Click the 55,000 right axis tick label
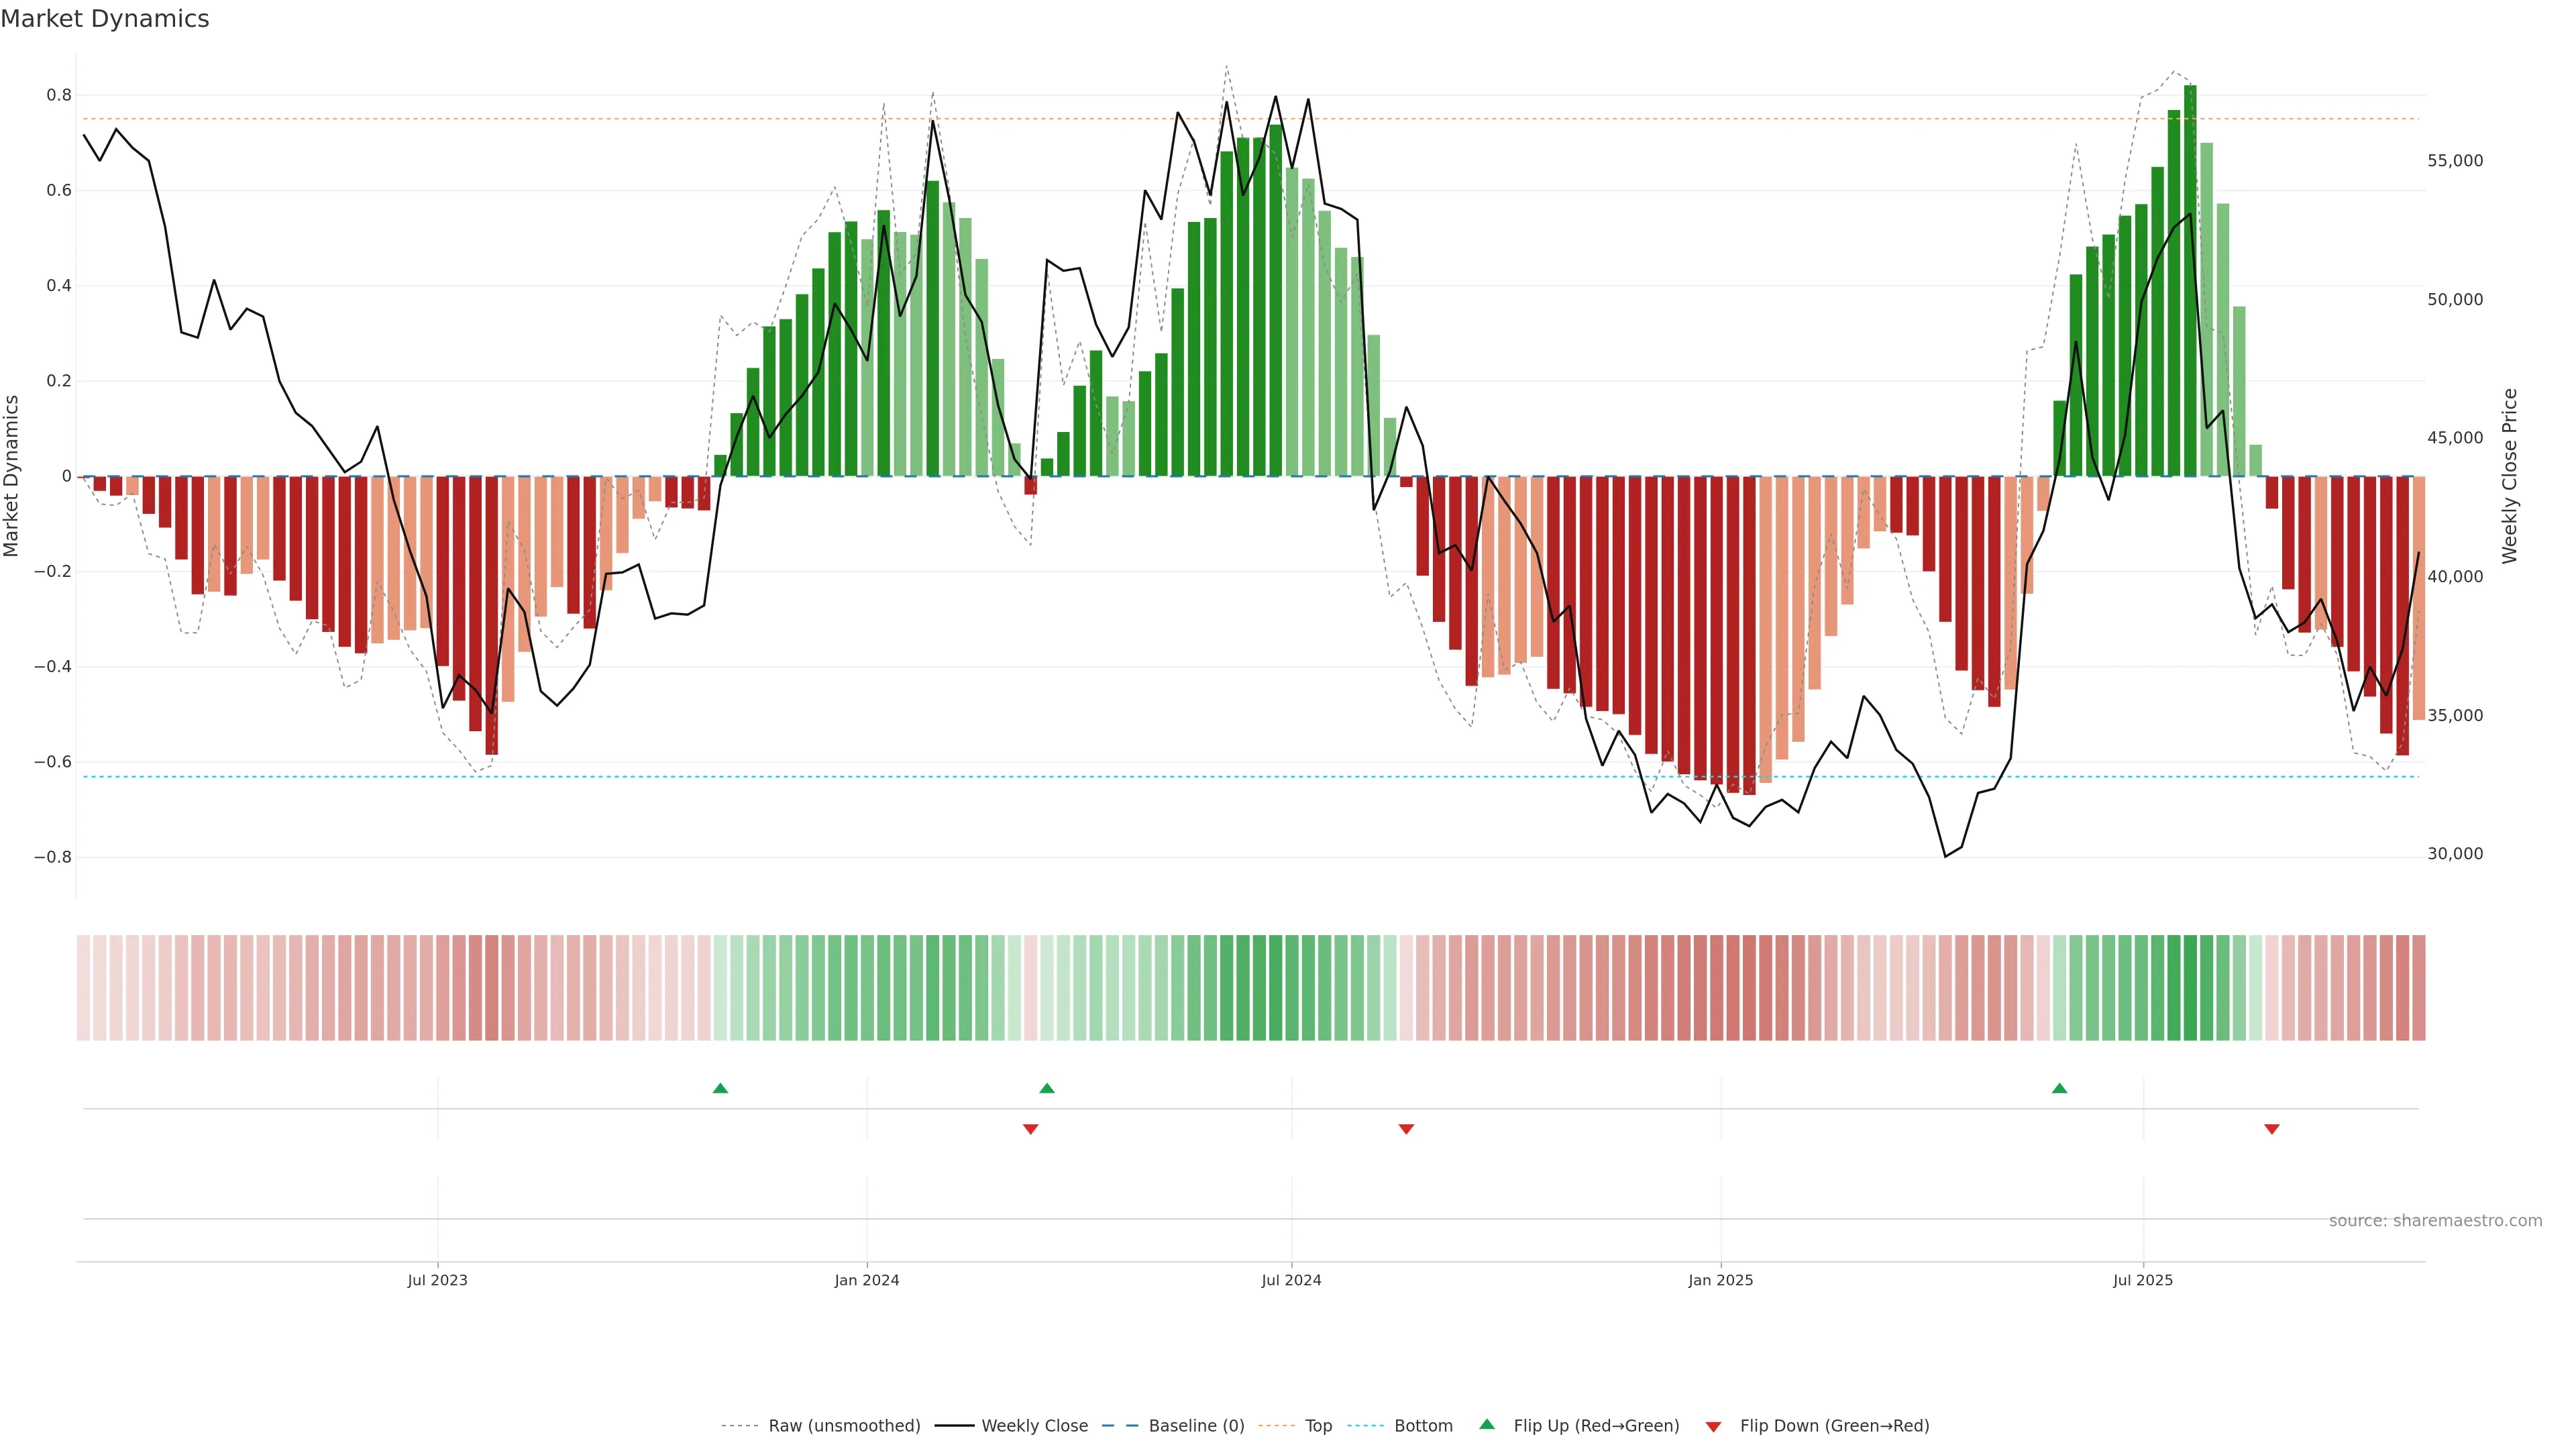Image resolution: width=2576 pixels, height=1449 pixels. point(2455,161)
